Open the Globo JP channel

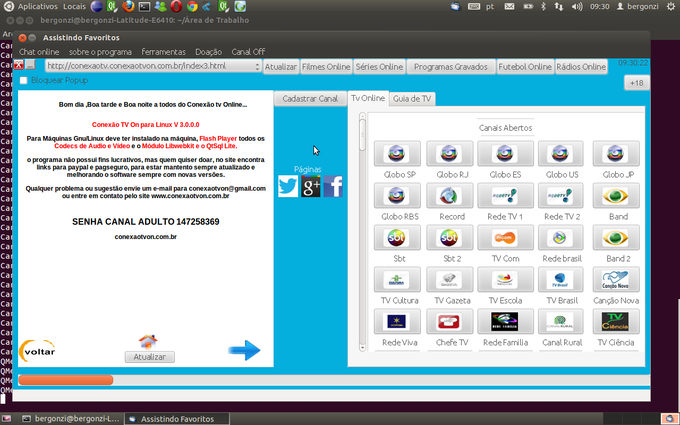(x=616, y=154)
